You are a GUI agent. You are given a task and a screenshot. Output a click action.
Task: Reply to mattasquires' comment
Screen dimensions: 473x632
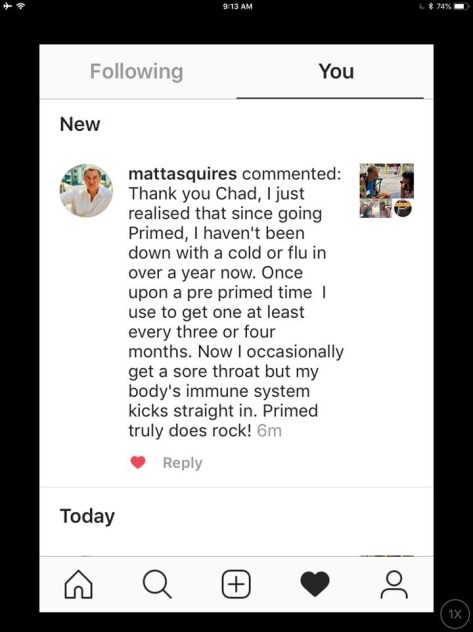click(182, 463)
